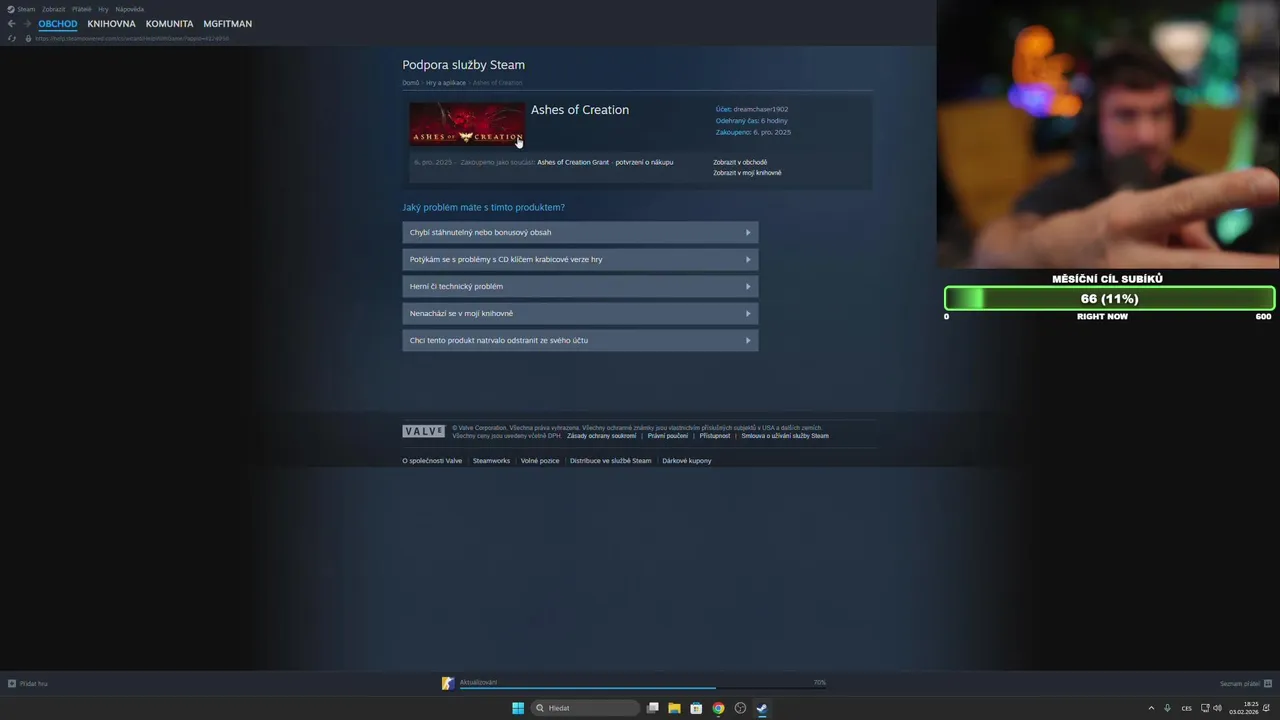Click the taskbar Hledat search box
Screen dimensions: 1280x720
tap(586, 708)
